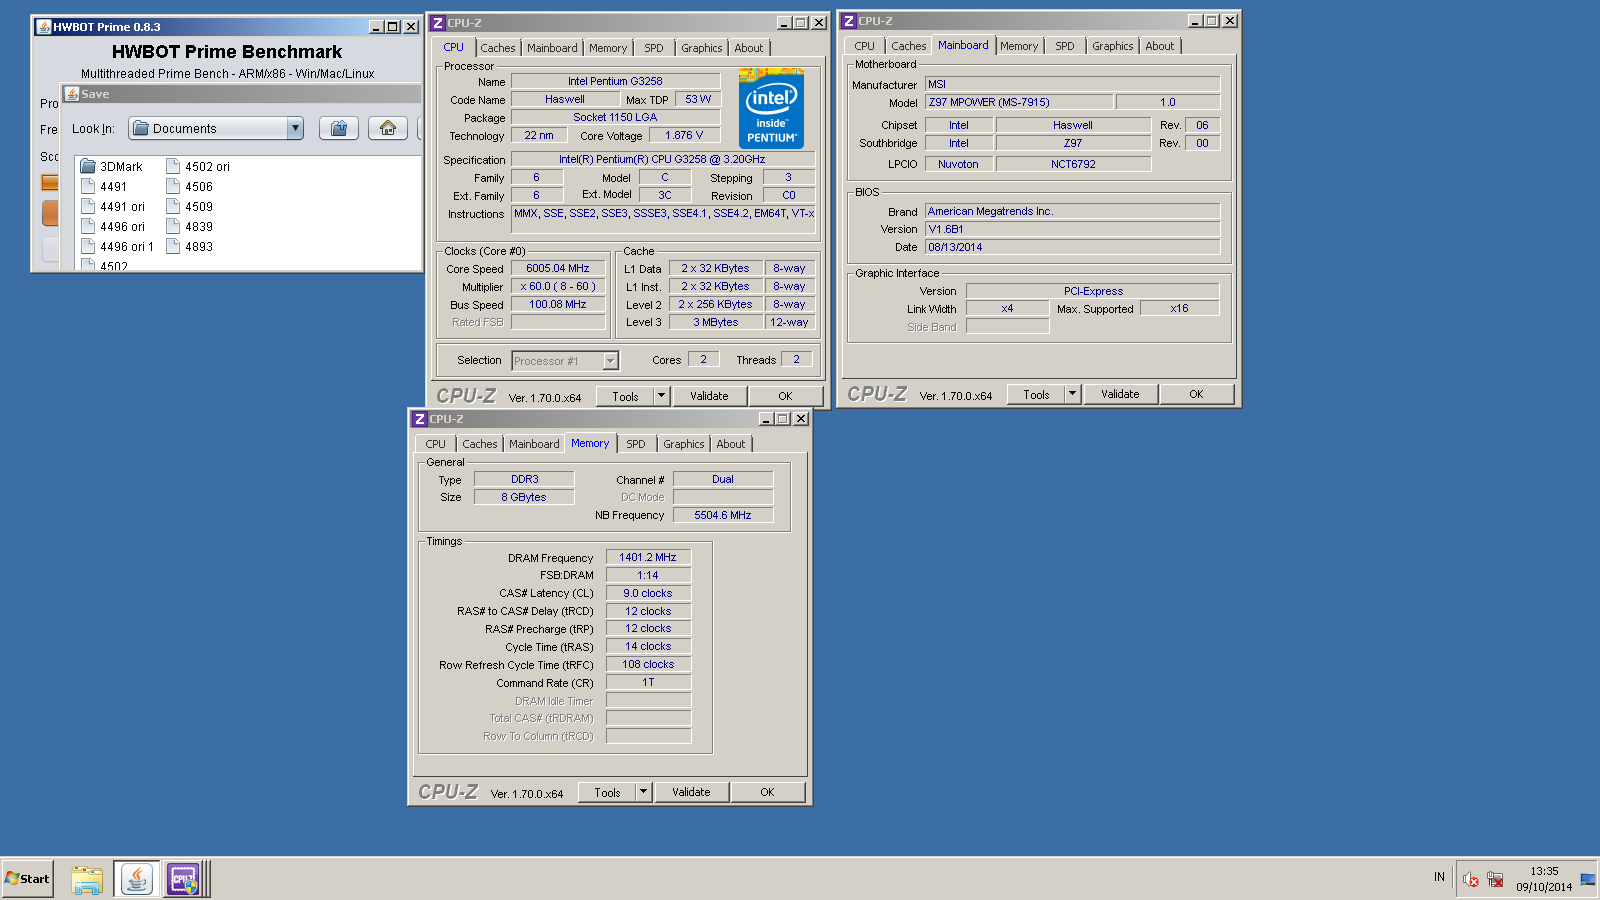Open Memory tab in CPU-Z CPU window
The image size is (1600, 900).
tap(608, 48)
